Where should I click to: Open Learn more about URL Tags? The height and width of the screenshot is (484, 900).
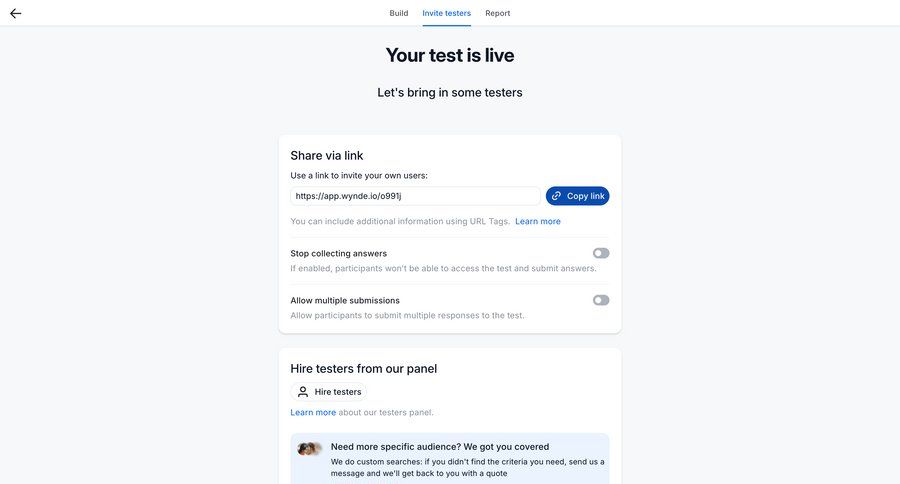tap(538, 221)
